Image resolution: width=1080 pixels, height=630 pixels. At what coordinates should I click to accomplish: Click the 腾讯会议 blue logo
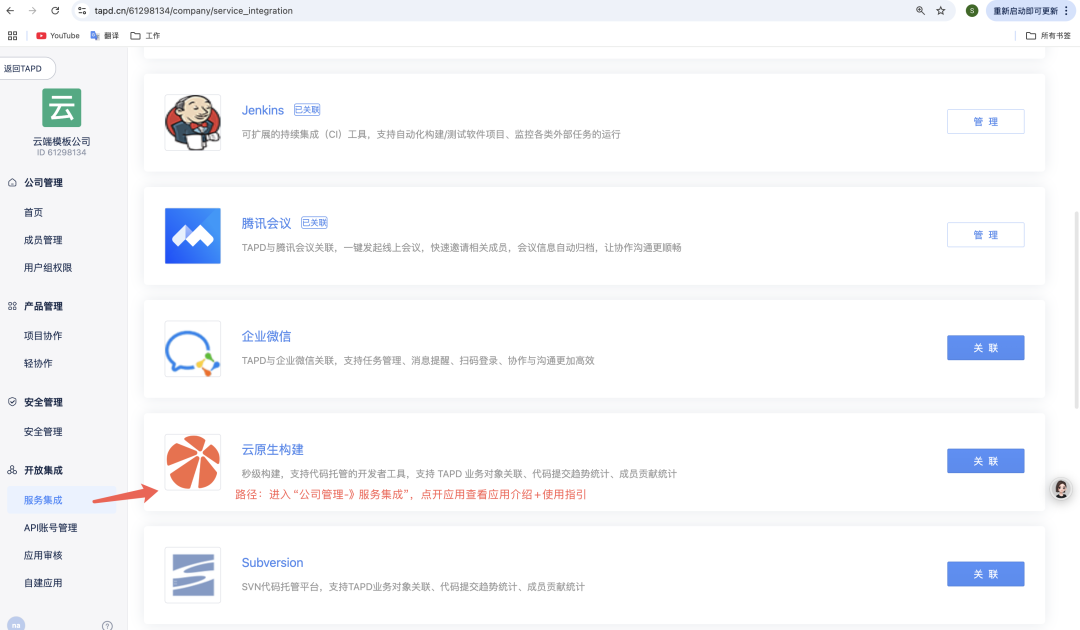(x=193, y=235)
